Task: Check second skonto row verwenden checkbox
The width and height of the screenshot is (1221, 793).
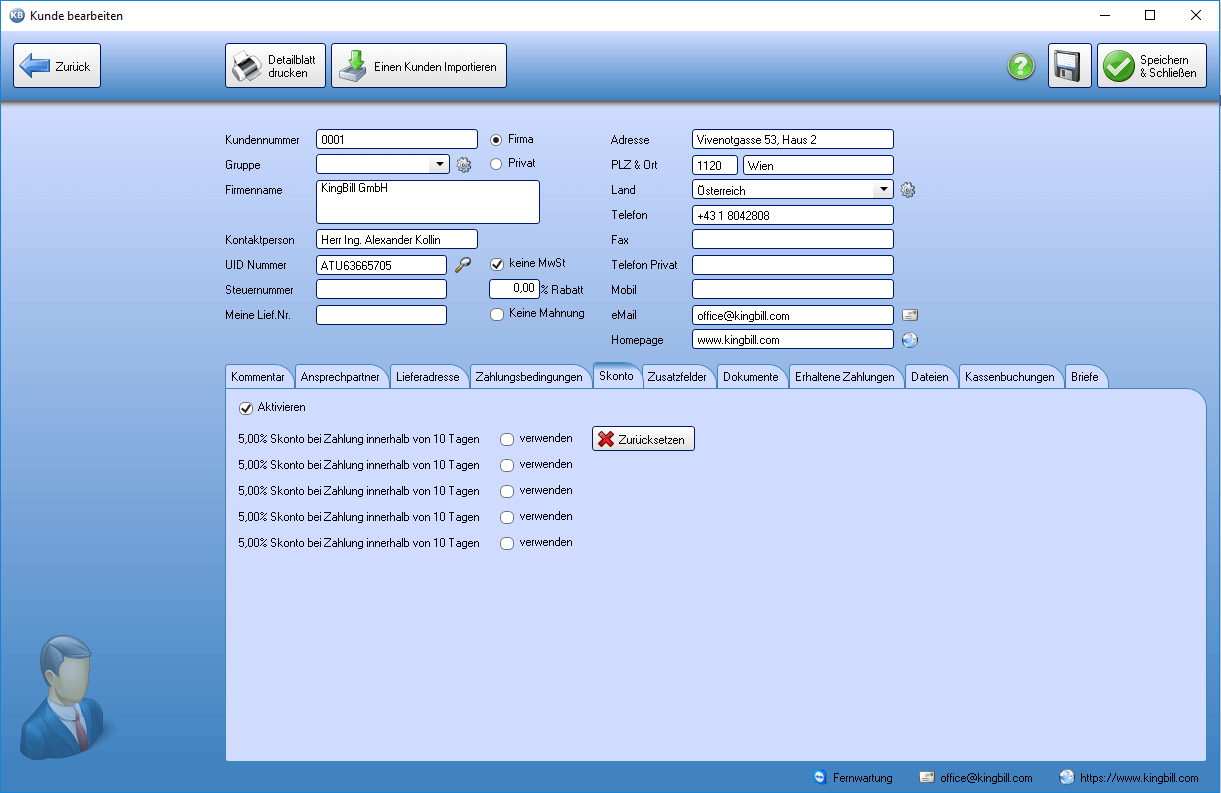Action: click(x=507, y=465)
